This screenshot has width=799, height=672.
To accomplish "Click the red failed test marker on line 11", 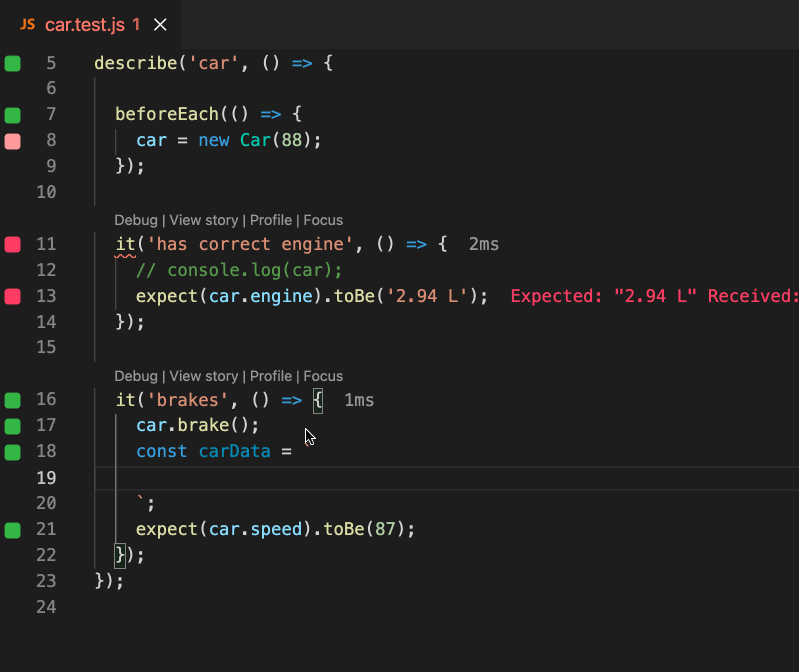I will pos(12,245).
